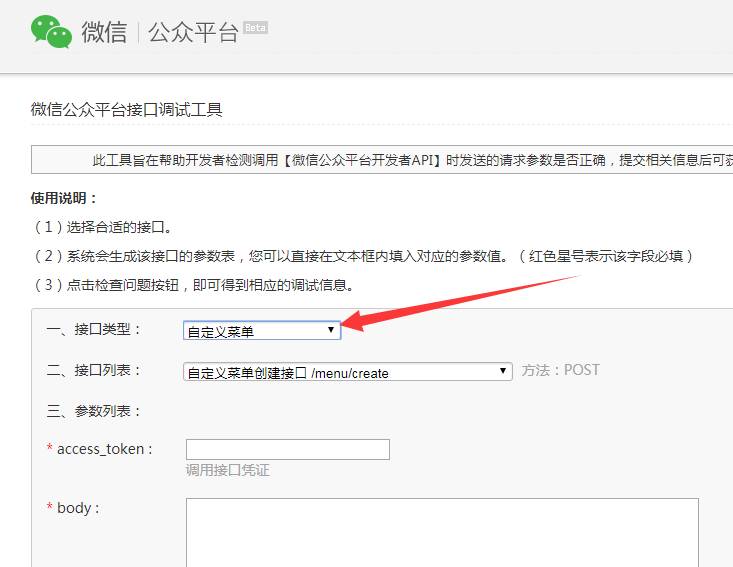Click the 三、参数列表： label
Screen dimensions: 733x567
coord(93,411)
